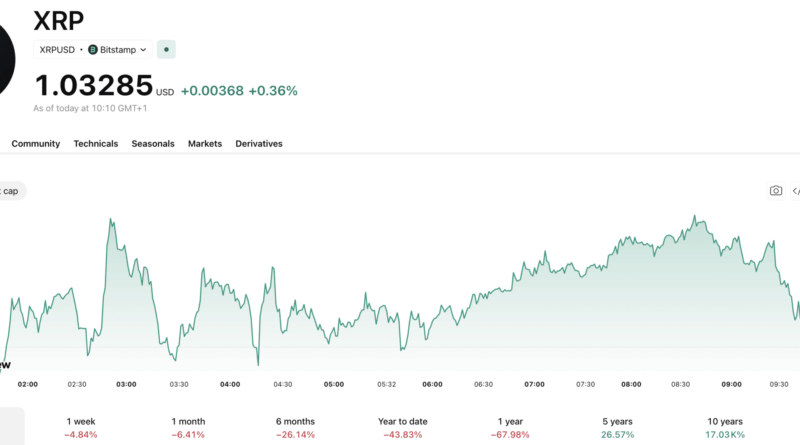Choose the Year to date range
This screenshot has height=445, width=800.
point(403,428)
